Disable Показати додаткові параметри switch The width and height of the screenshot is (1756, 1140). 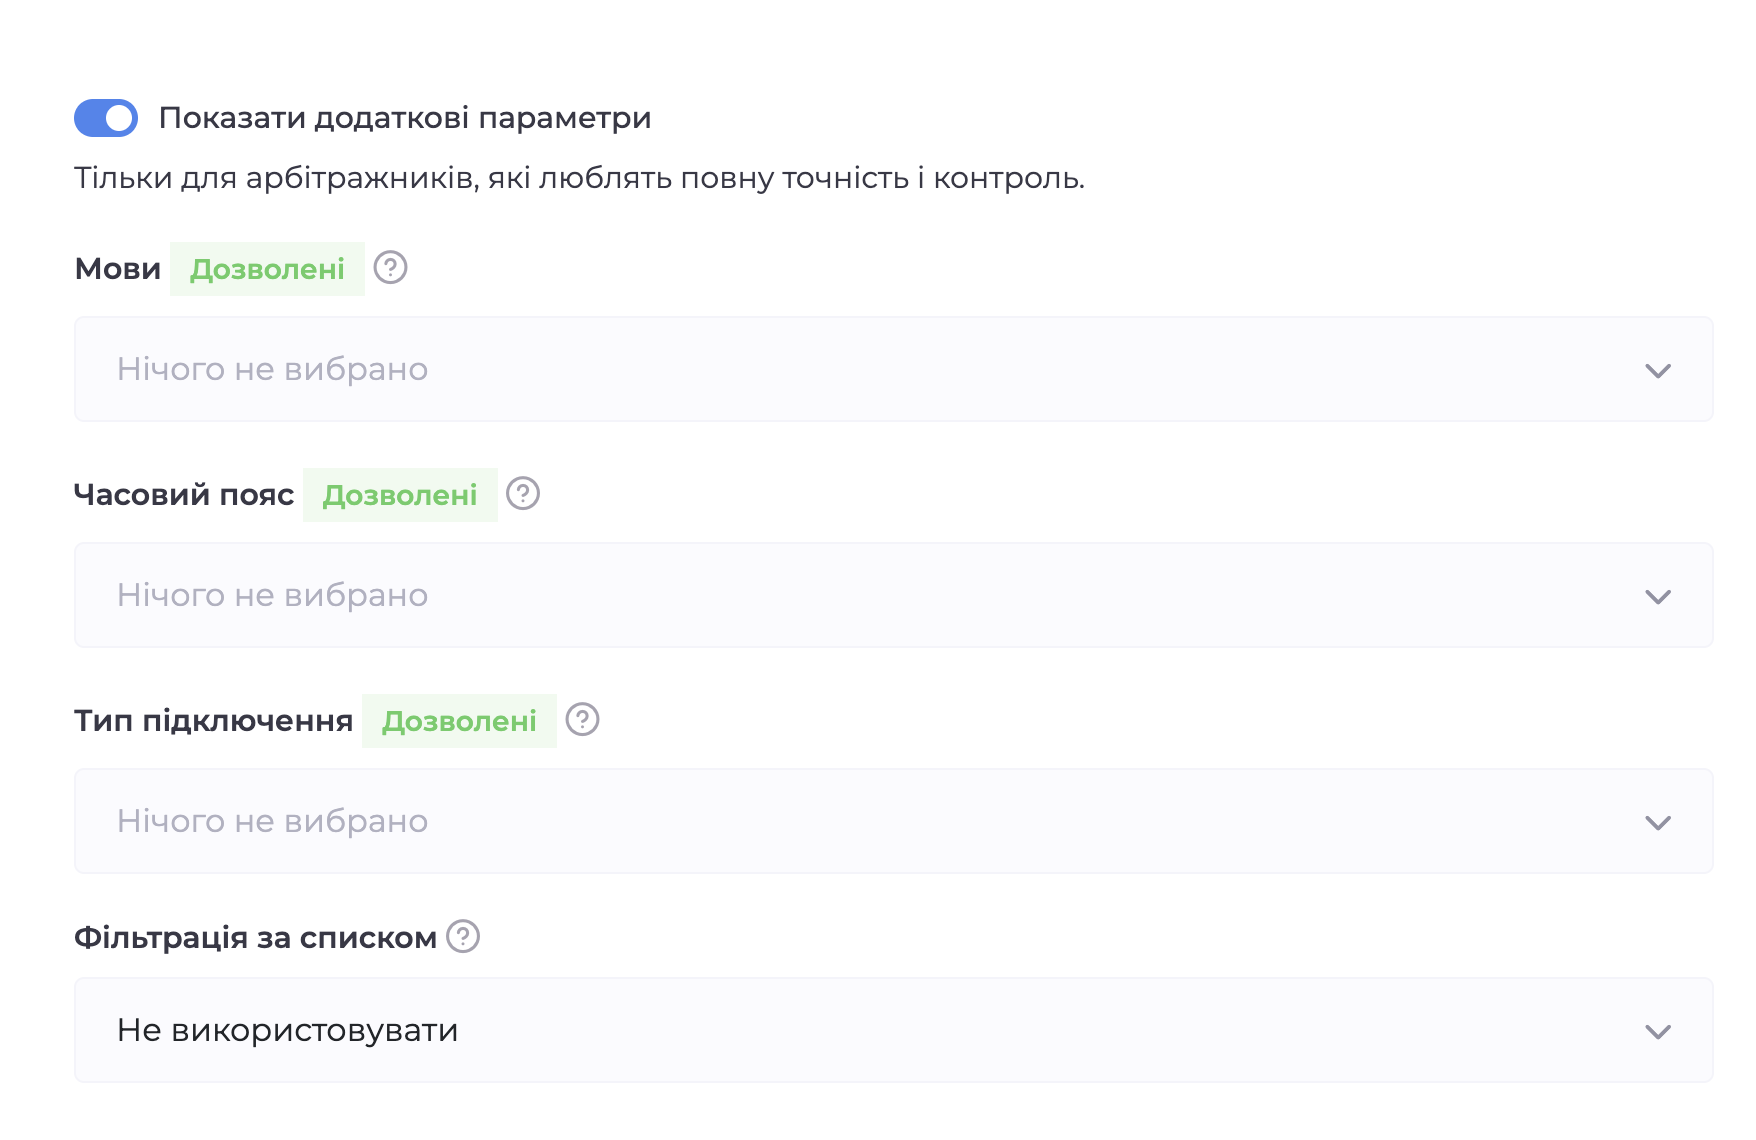click(x=105, y=117)
